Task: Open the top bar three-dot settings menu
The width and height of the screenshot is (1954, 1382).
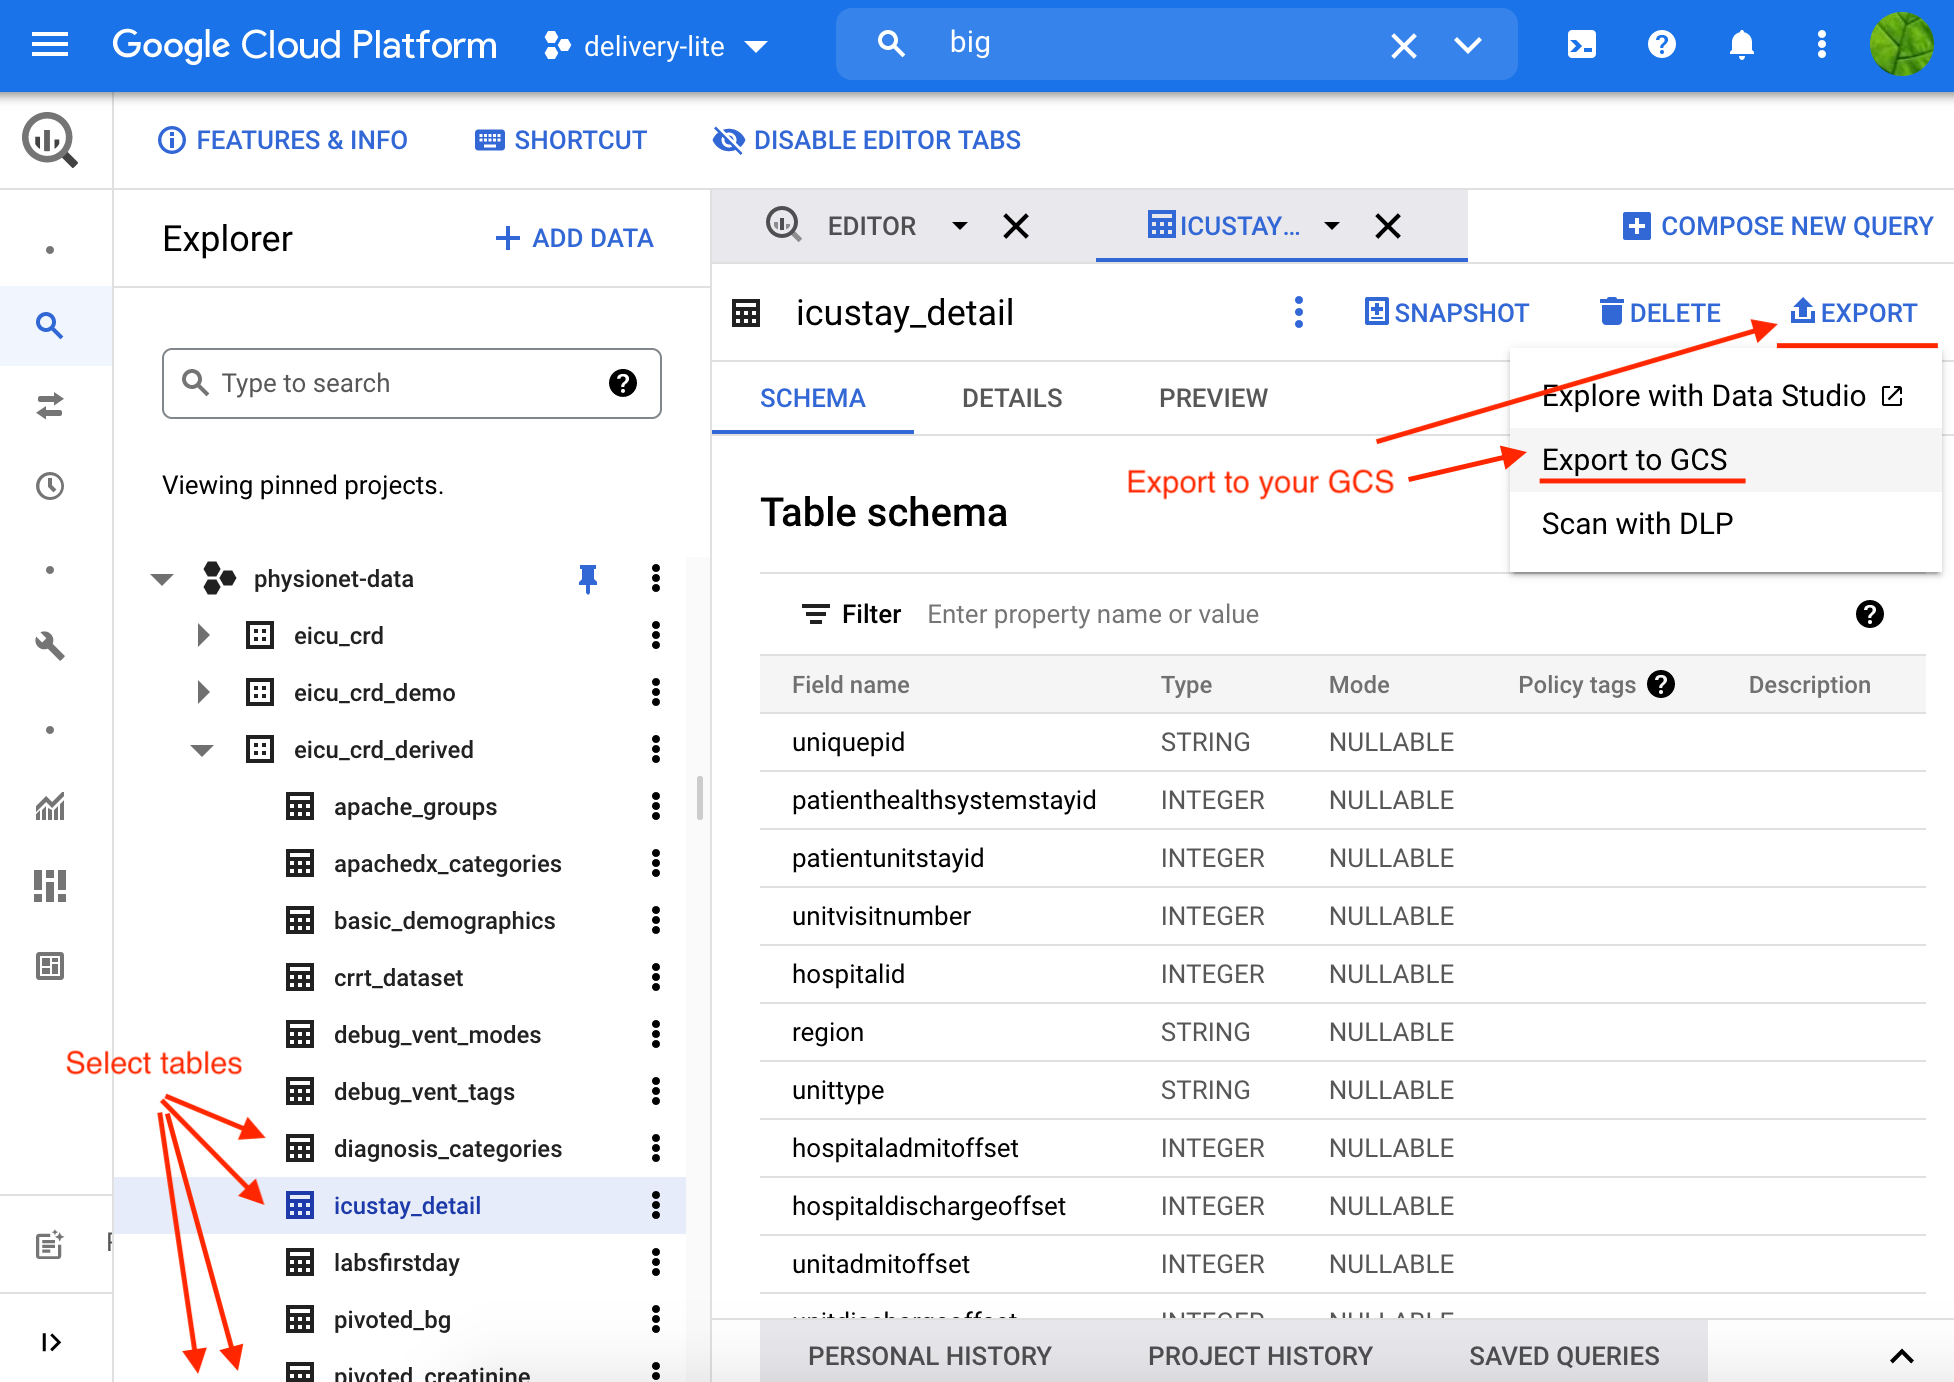Action: [x=1821, y=45]
